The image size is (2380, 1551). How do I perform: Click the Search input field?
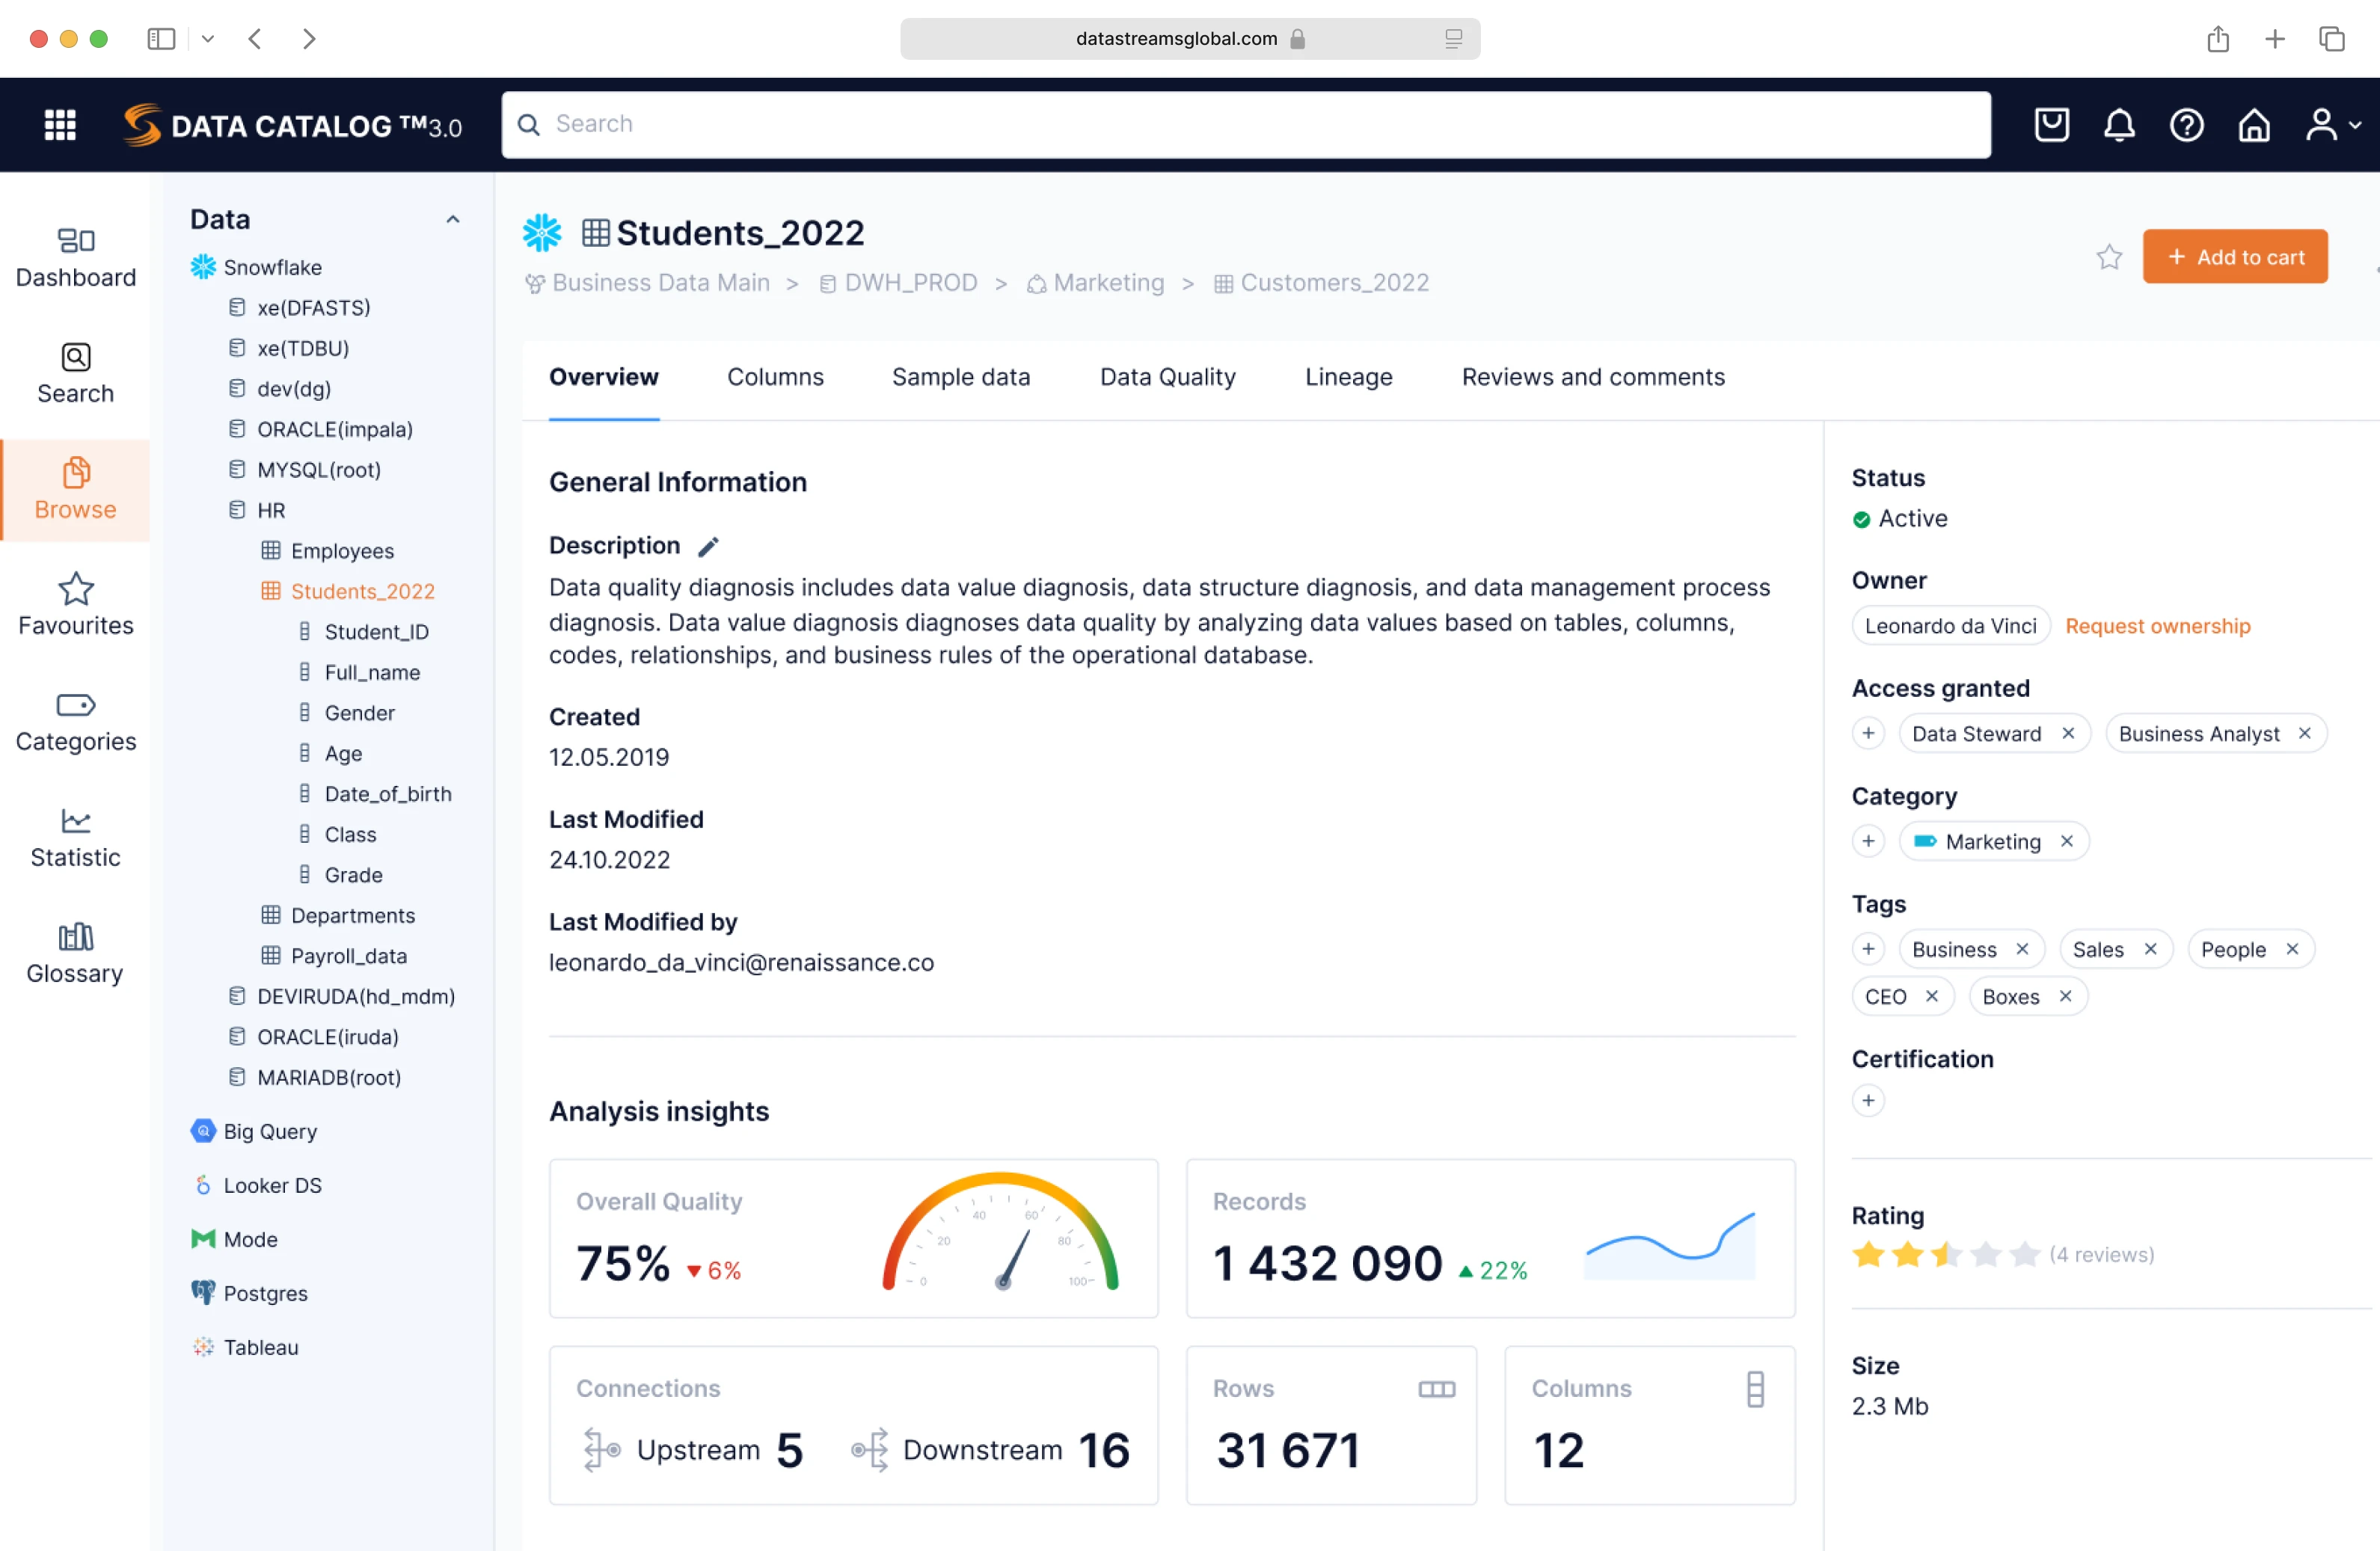pyautogui.click(x=1245, y=124)
